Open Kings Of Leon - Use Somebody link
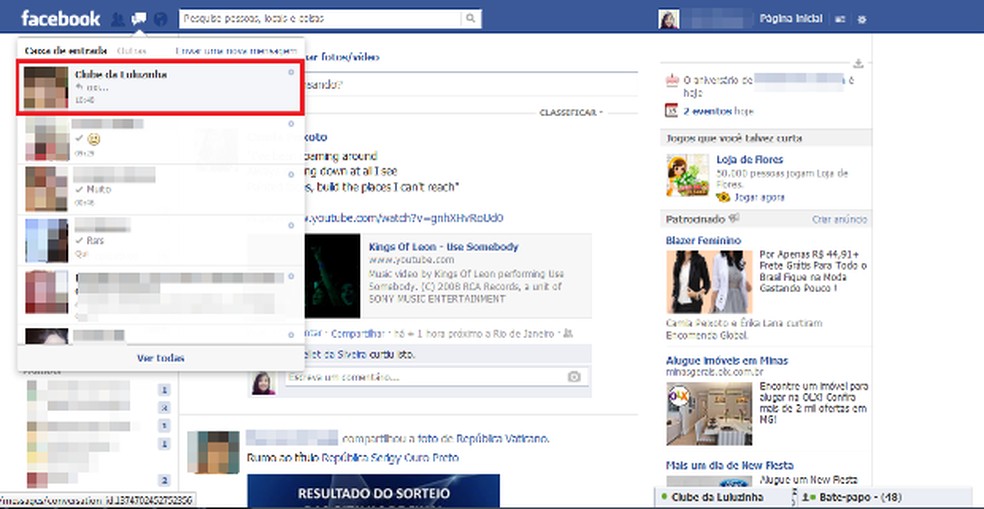This screenshot has height=509, width=984. click(444, 247)
